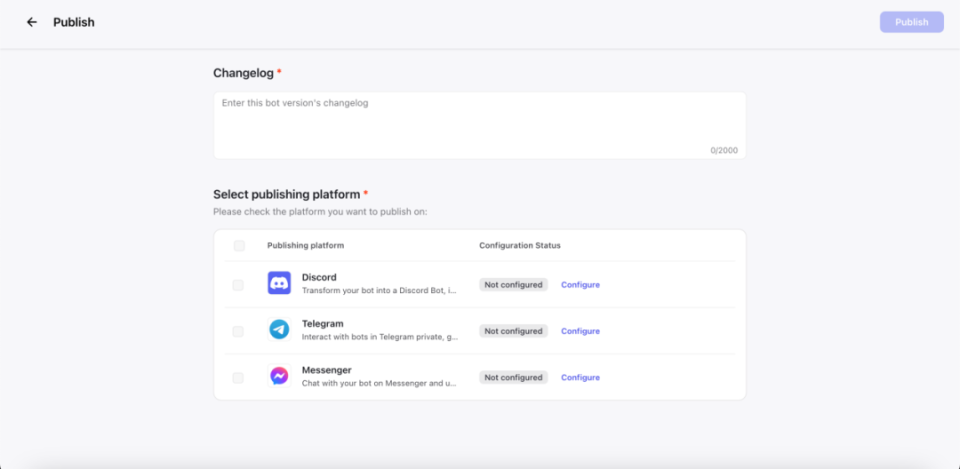Image resolution: width=960 pixels, height=469 pixels.
Task: Open Configure link for Discord
Action: click(x=580, y=285)
